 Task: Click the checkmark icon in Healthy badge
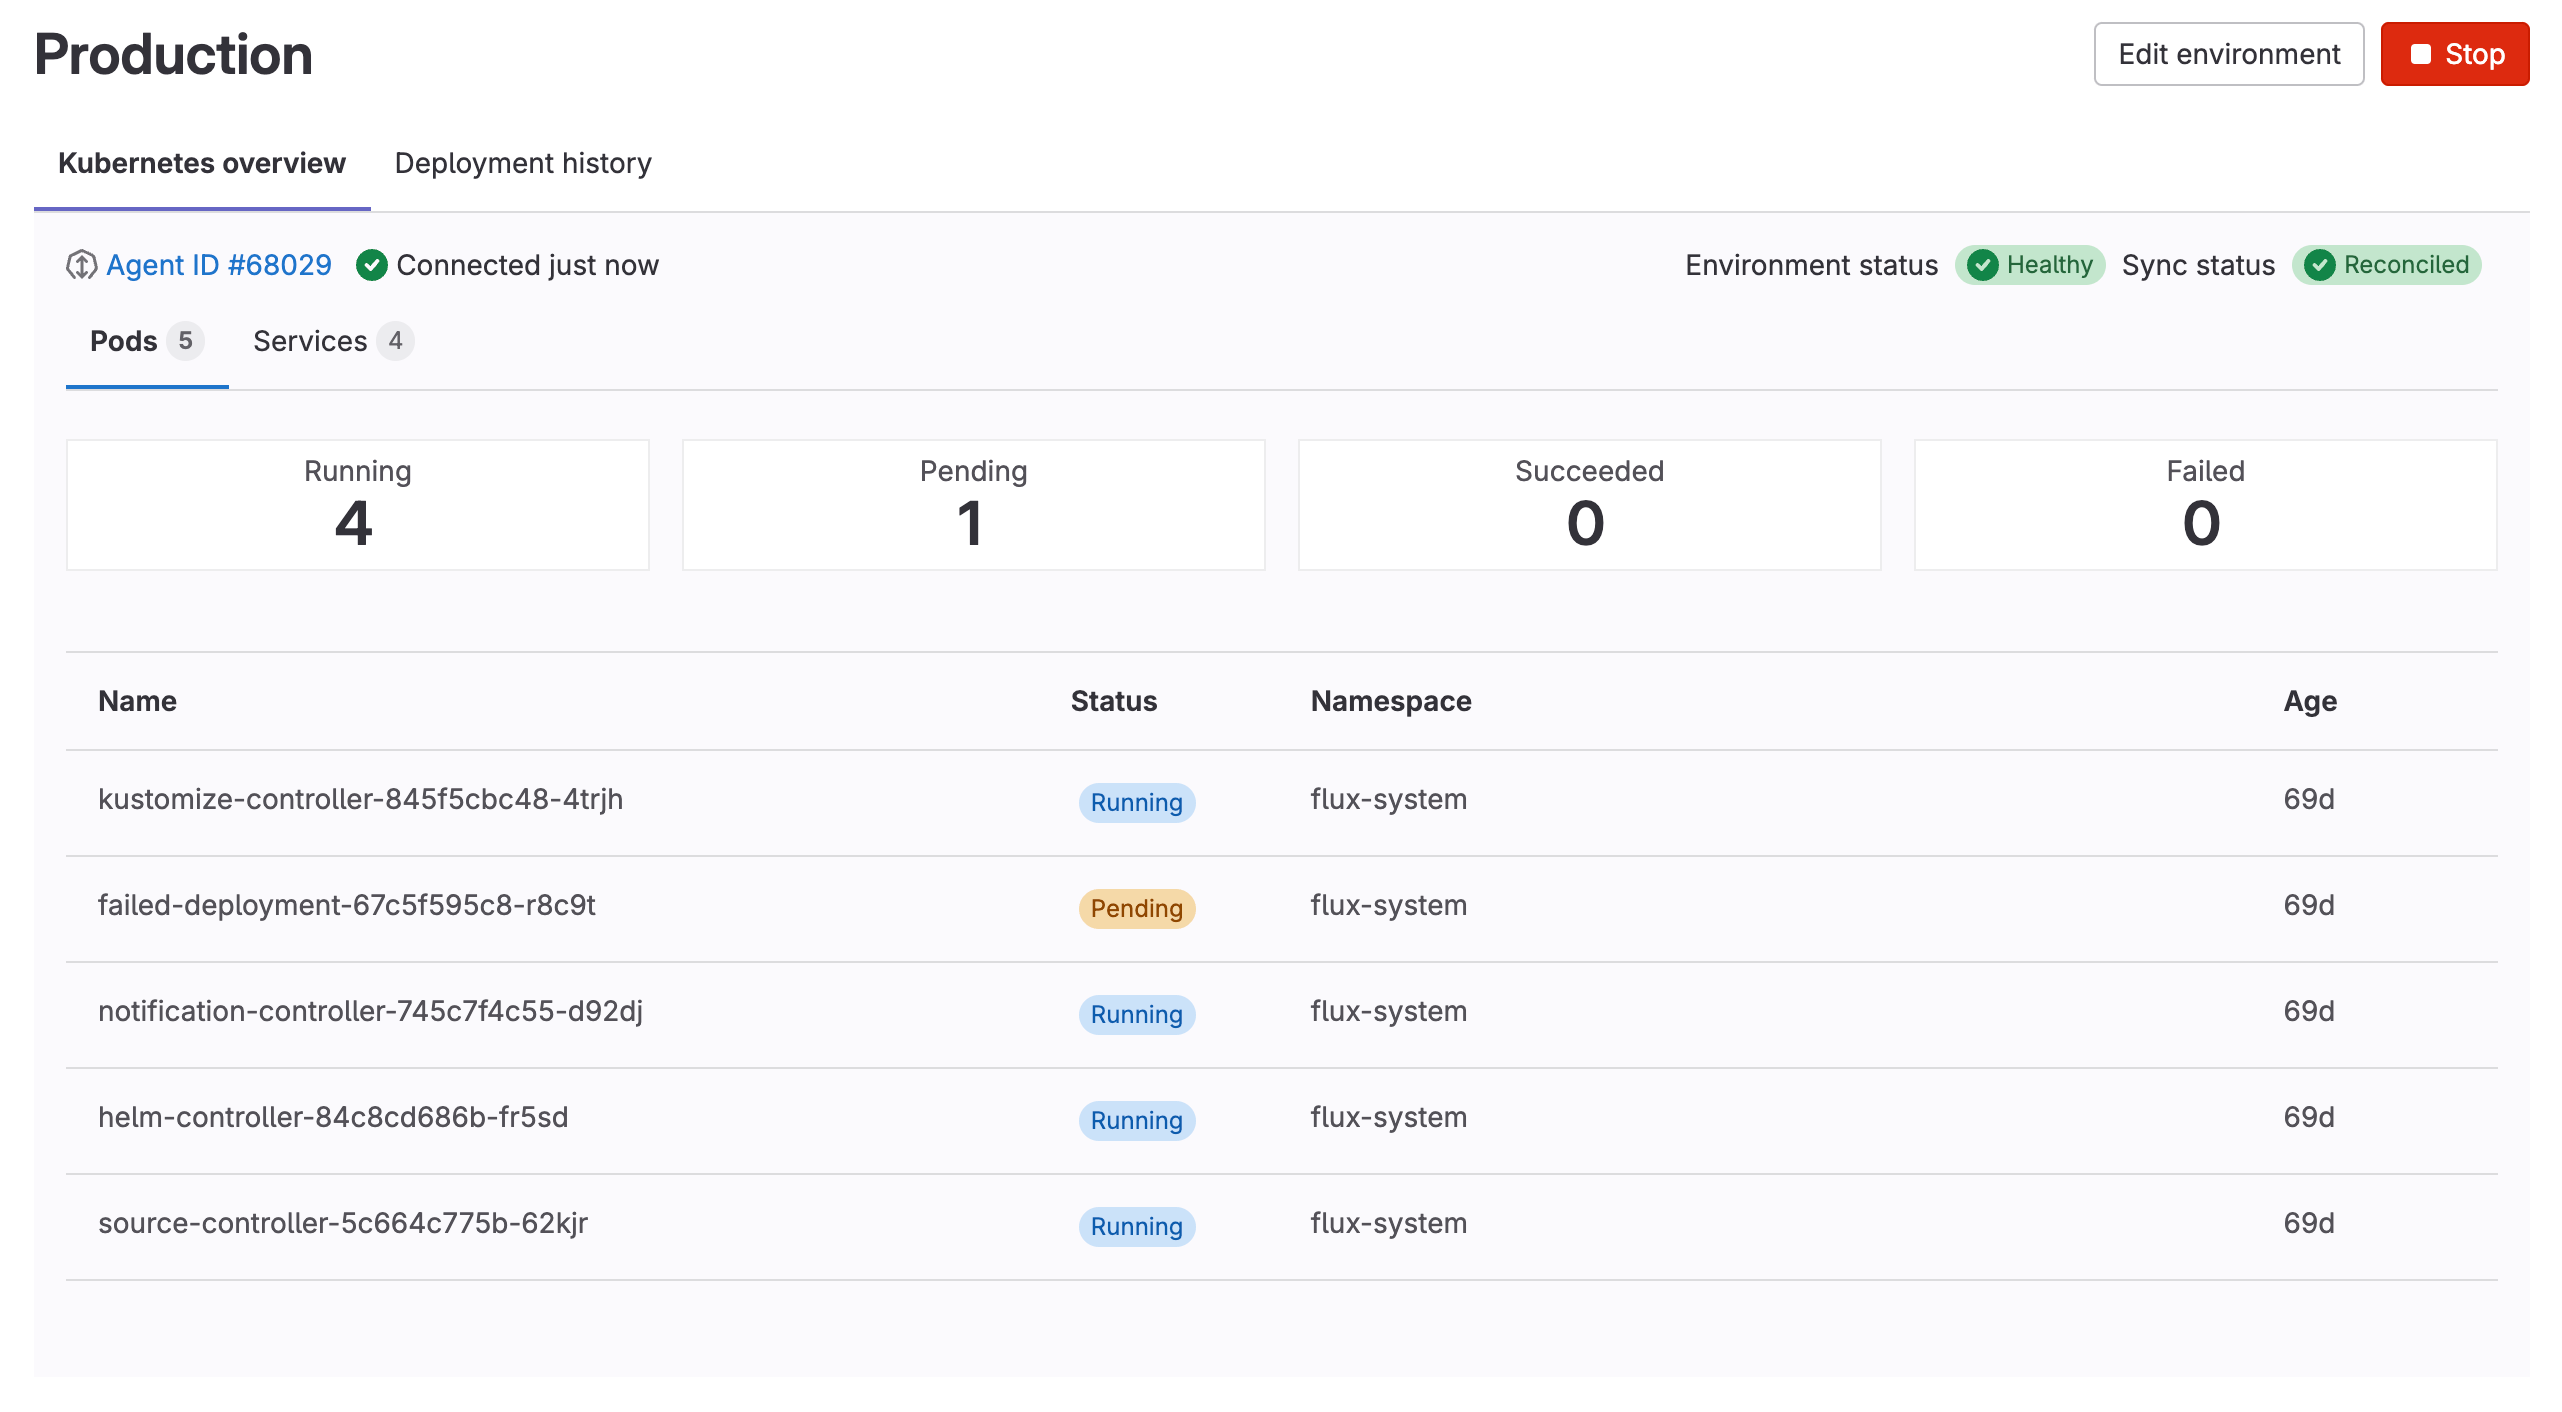(x=1984, y=264)
